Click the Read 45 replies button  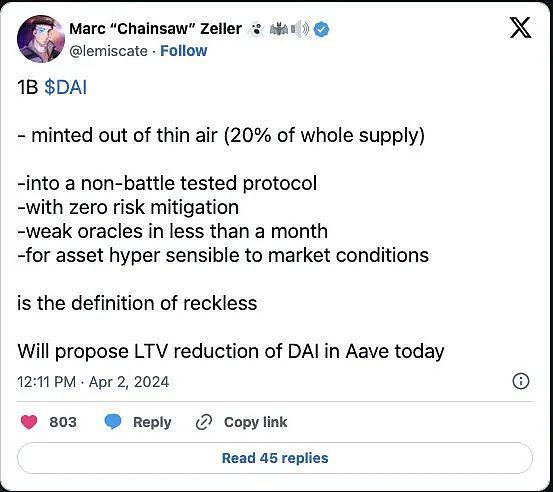[275, 458]
